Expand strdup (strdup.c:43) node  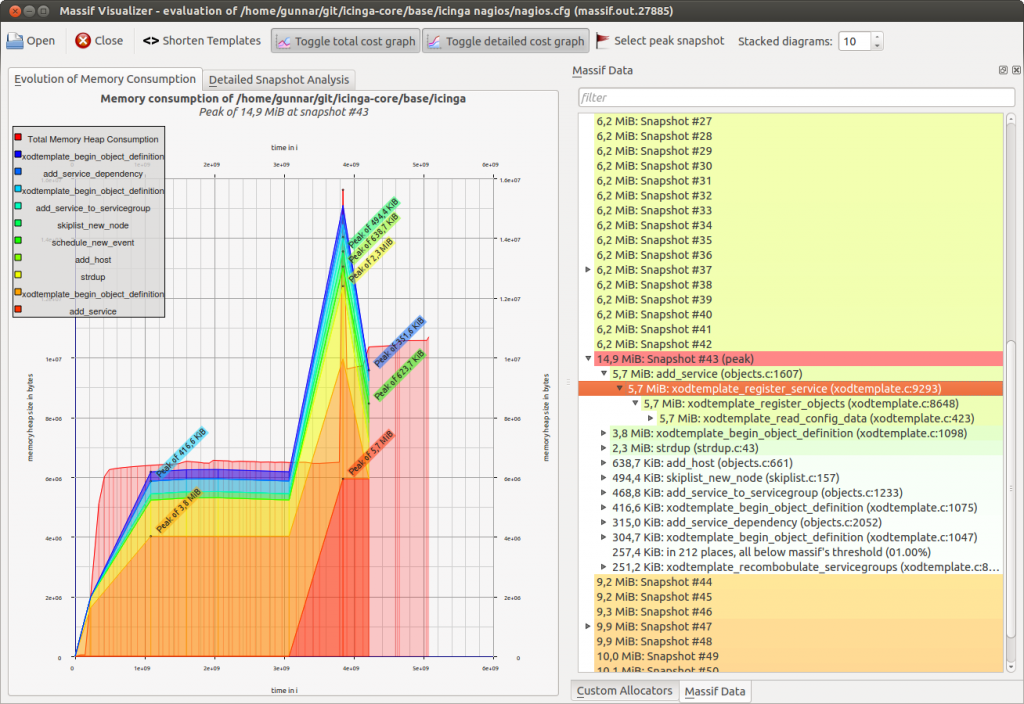[x=604, y=448]
